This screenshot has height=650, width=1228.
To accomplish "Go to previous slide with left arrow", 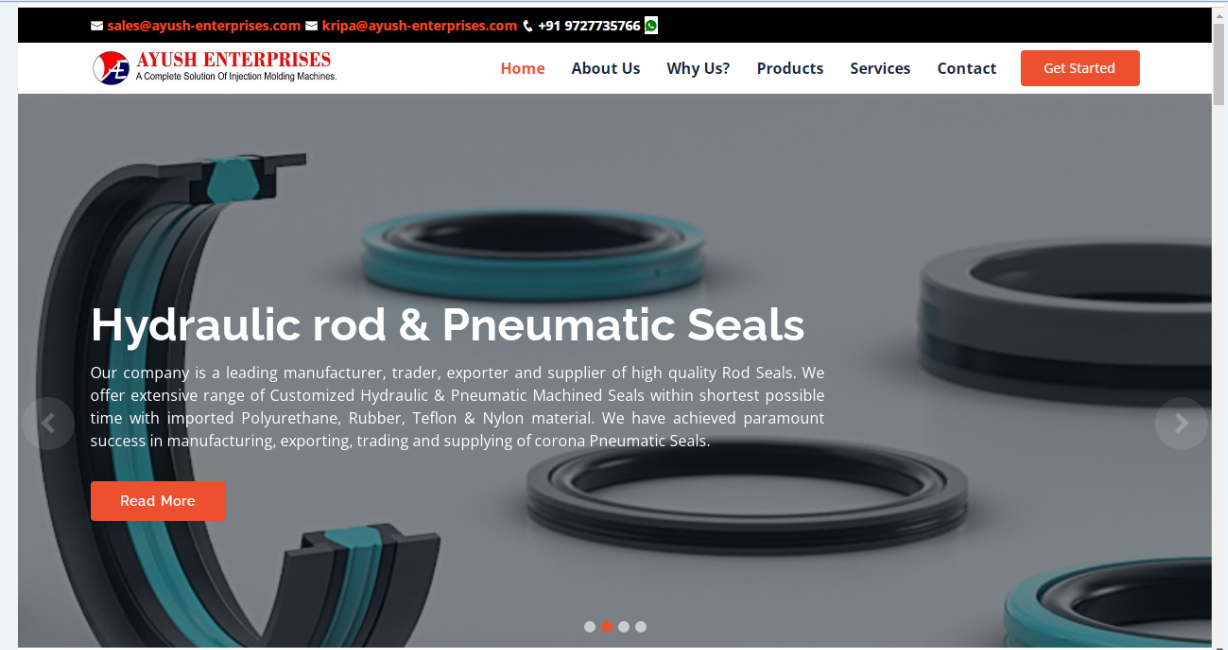I will pos(47,423).
